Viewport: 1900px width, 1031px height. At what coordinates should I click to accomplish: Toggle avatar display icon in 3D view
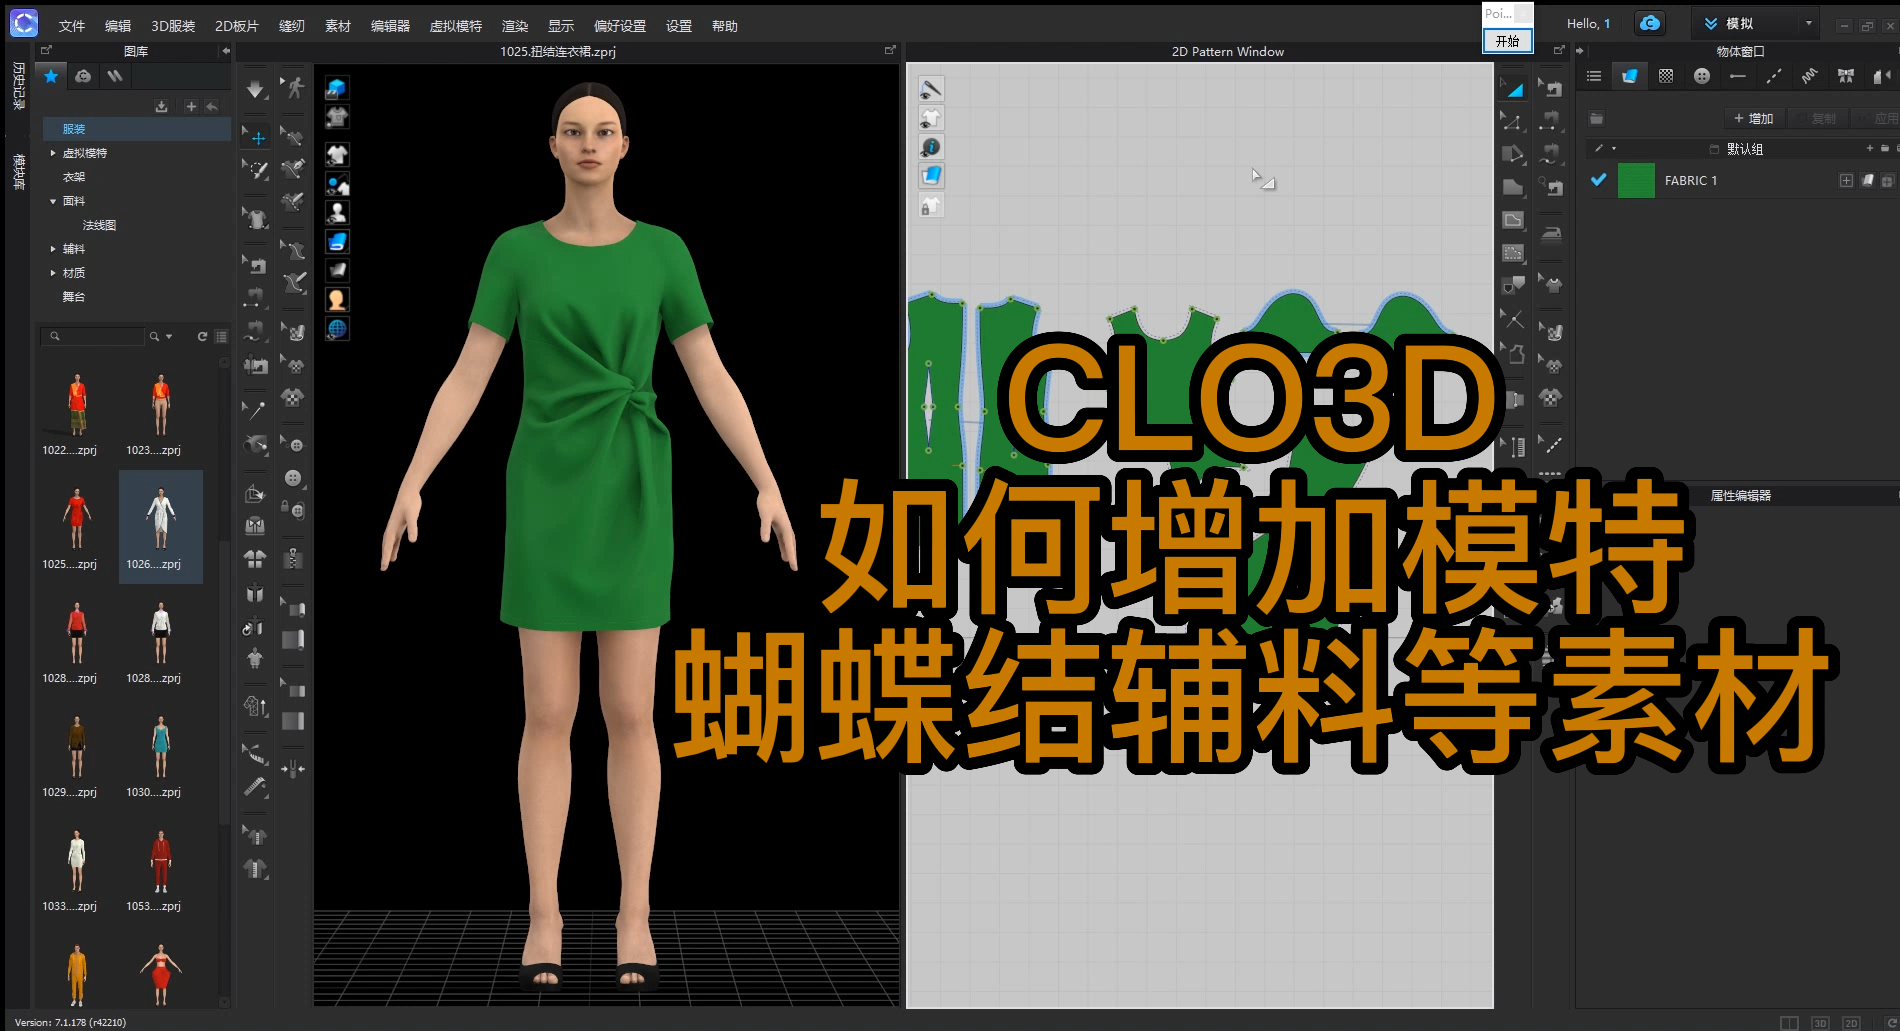click(337, 212)
